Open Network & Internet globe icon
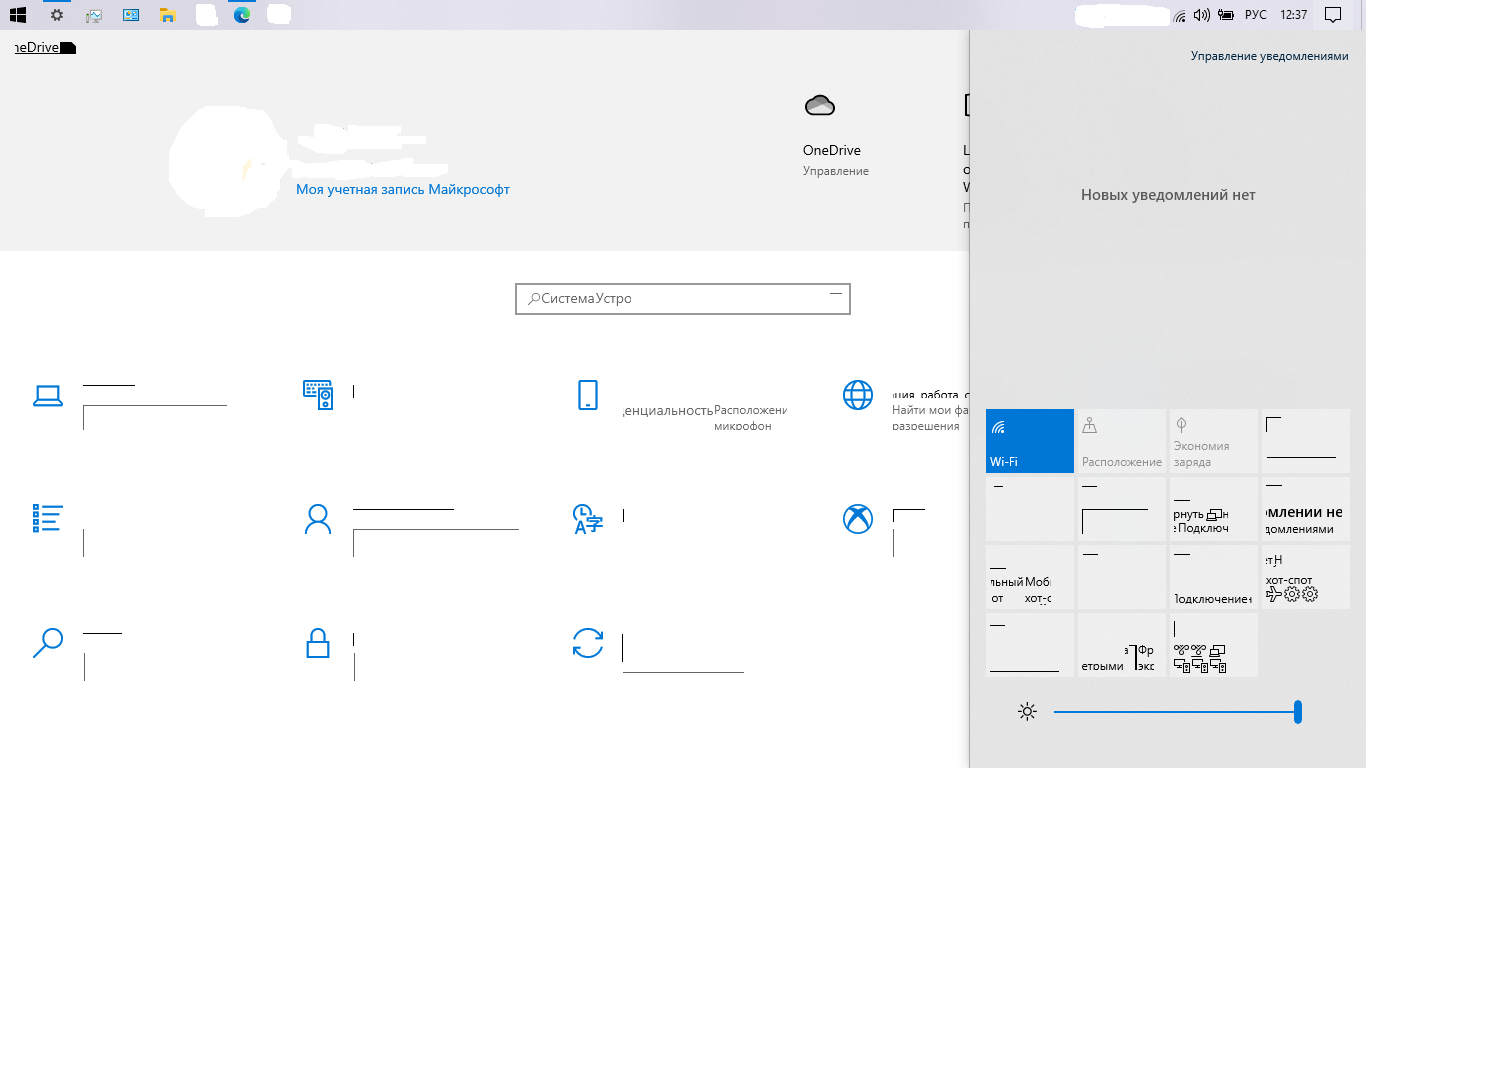Viewport: 1488px width, 1080px height. tap(858, 395)
